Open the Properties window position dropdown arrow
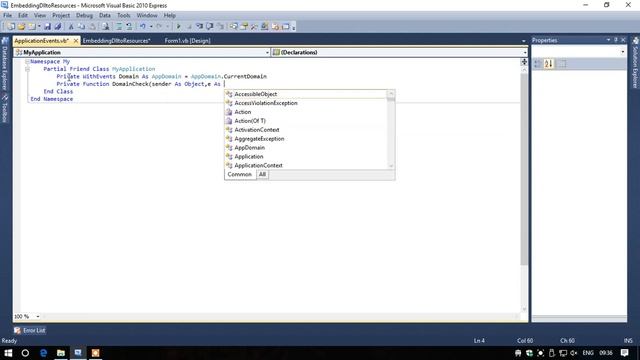The height and width of the screenshot is (360, 640). point(608,40)
